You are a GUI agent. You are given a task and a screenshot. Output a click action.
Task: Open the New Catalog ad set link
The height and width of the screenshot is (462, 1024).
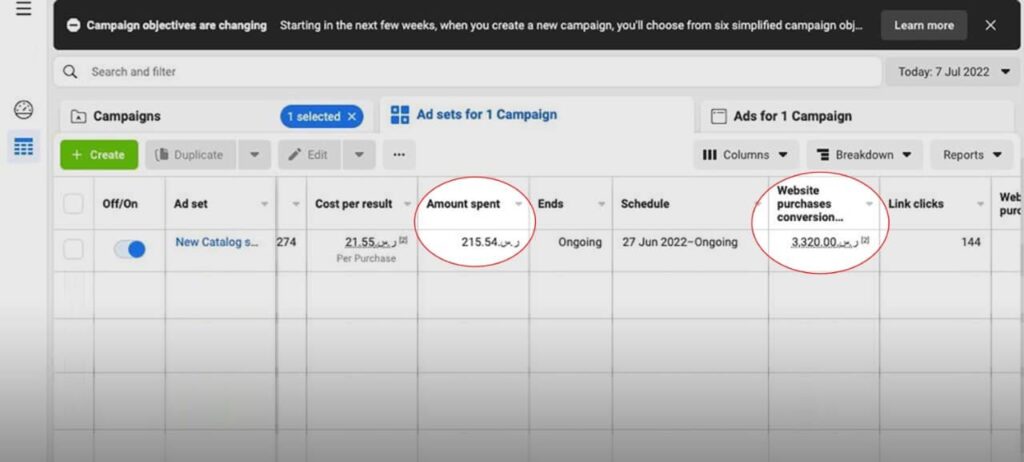click(x=220, y=242)
